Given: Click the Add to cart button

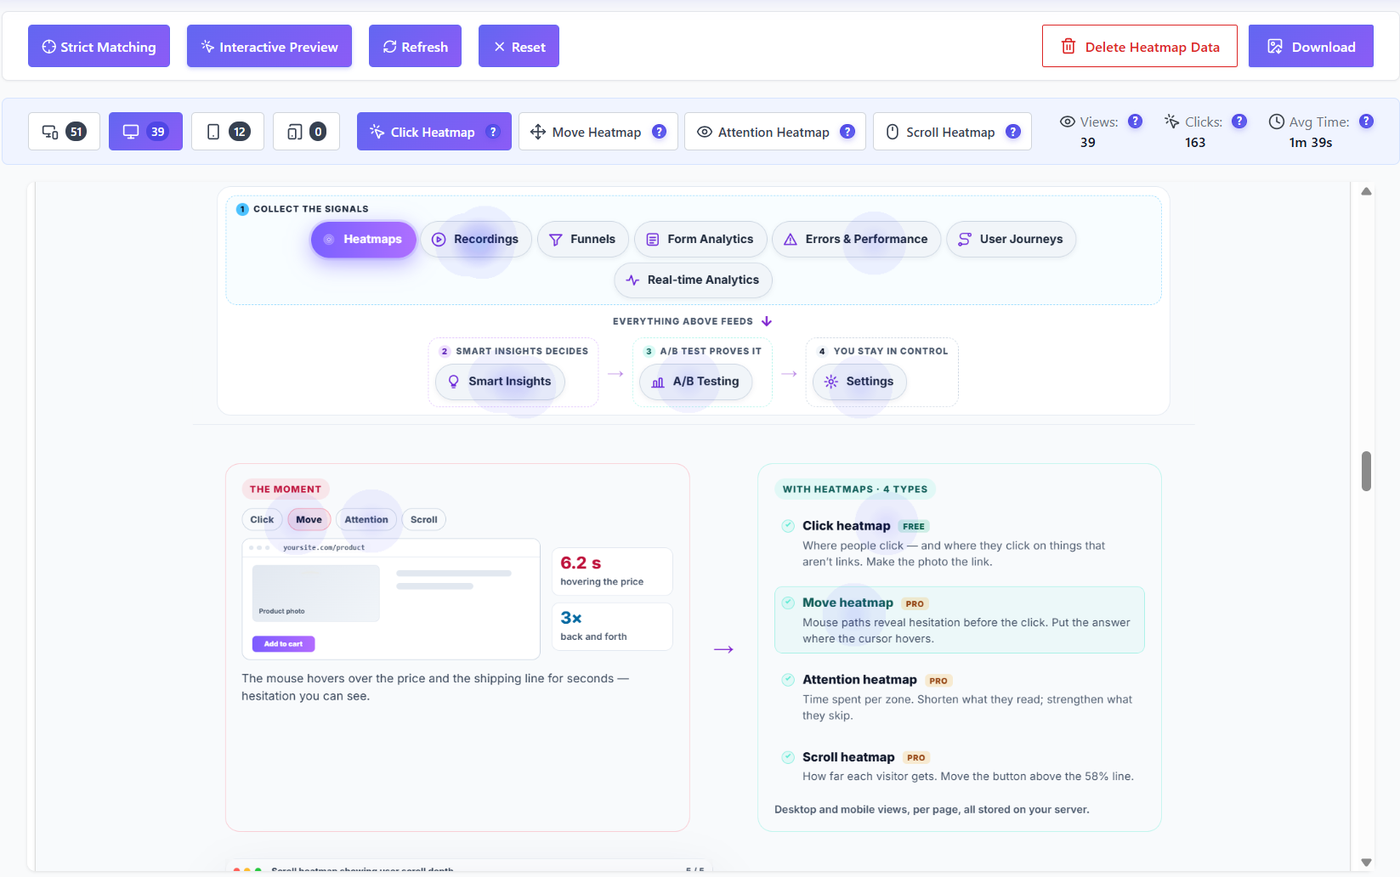Looking at the screenshot, I should (283, 644).
